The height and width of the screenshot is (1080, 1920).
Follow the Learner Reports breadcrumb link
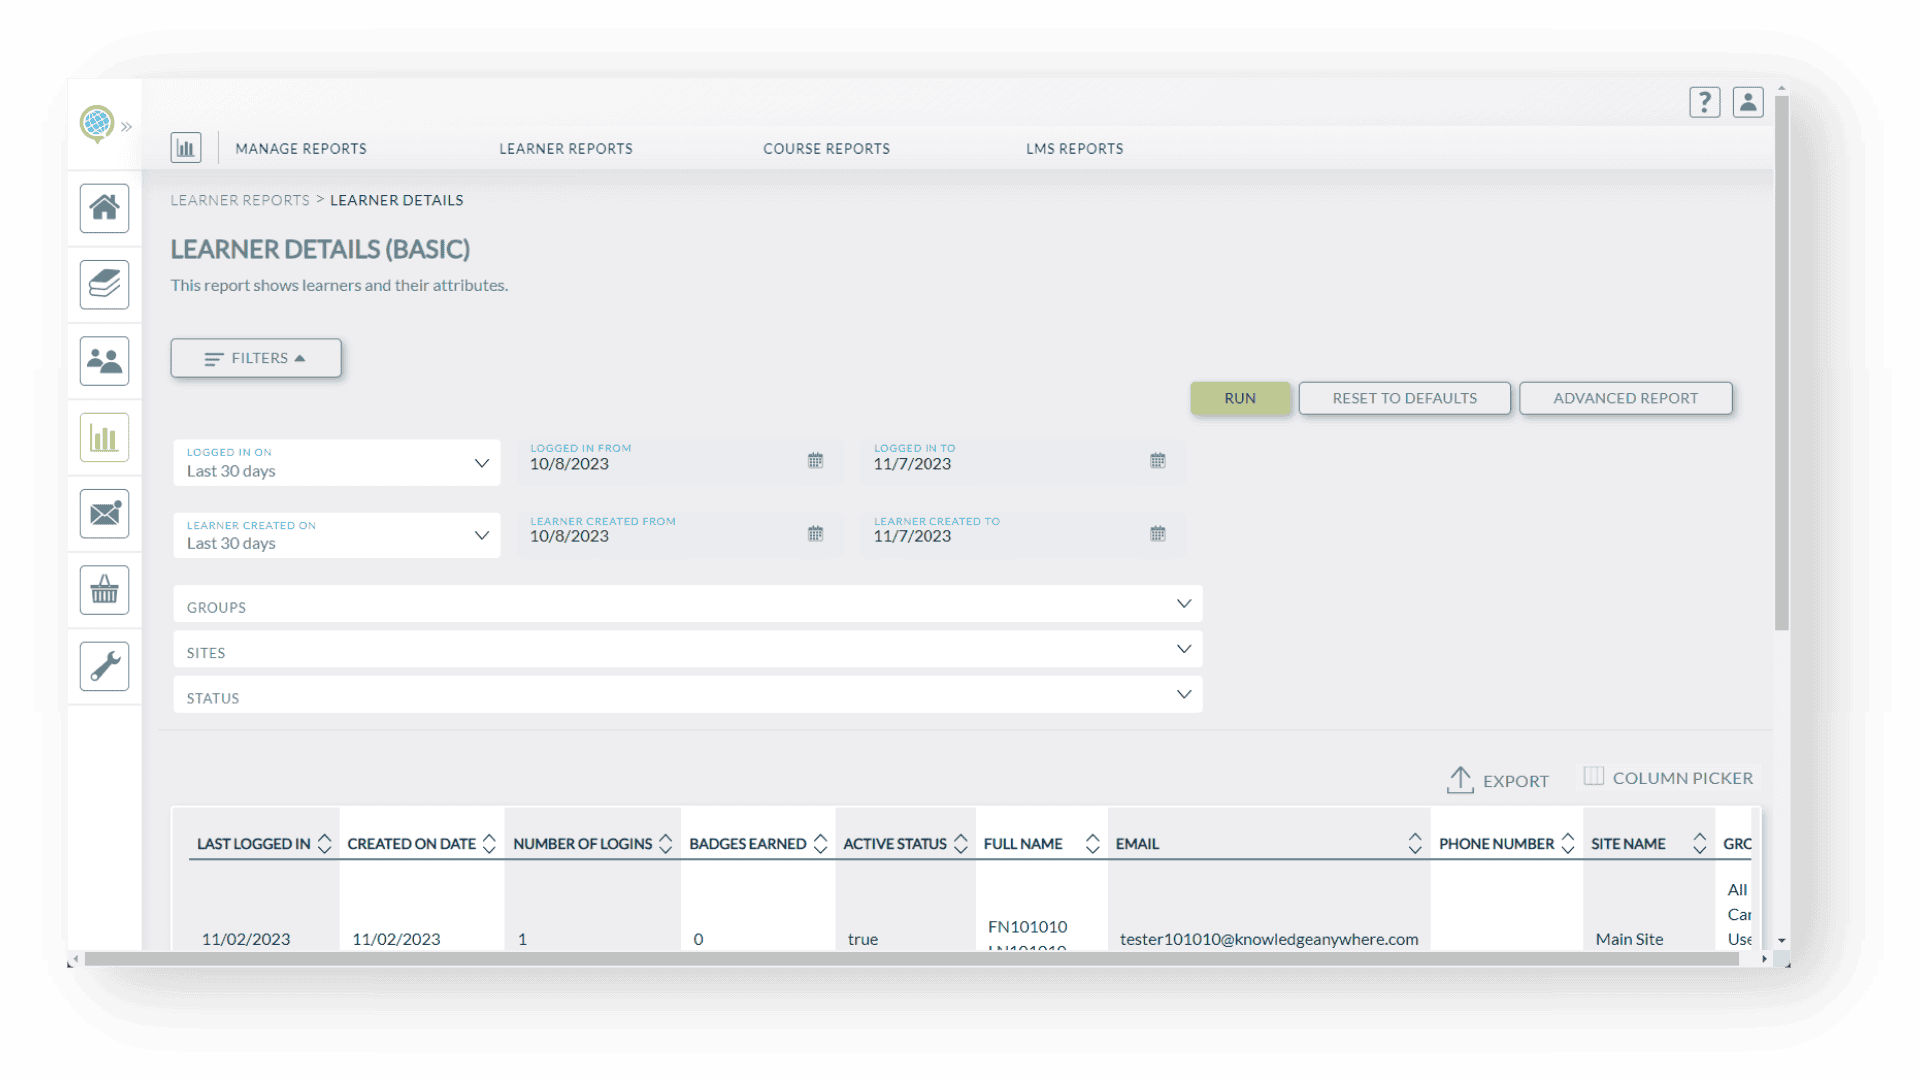[x=240, y=199]
